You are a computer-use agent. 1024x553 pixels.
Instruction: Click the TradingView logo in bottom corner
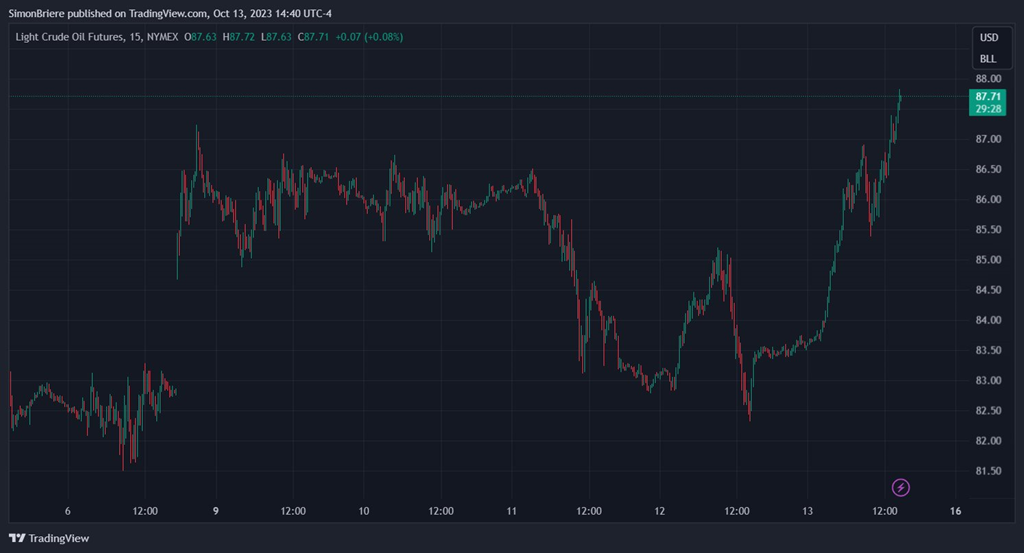point(49,538)
